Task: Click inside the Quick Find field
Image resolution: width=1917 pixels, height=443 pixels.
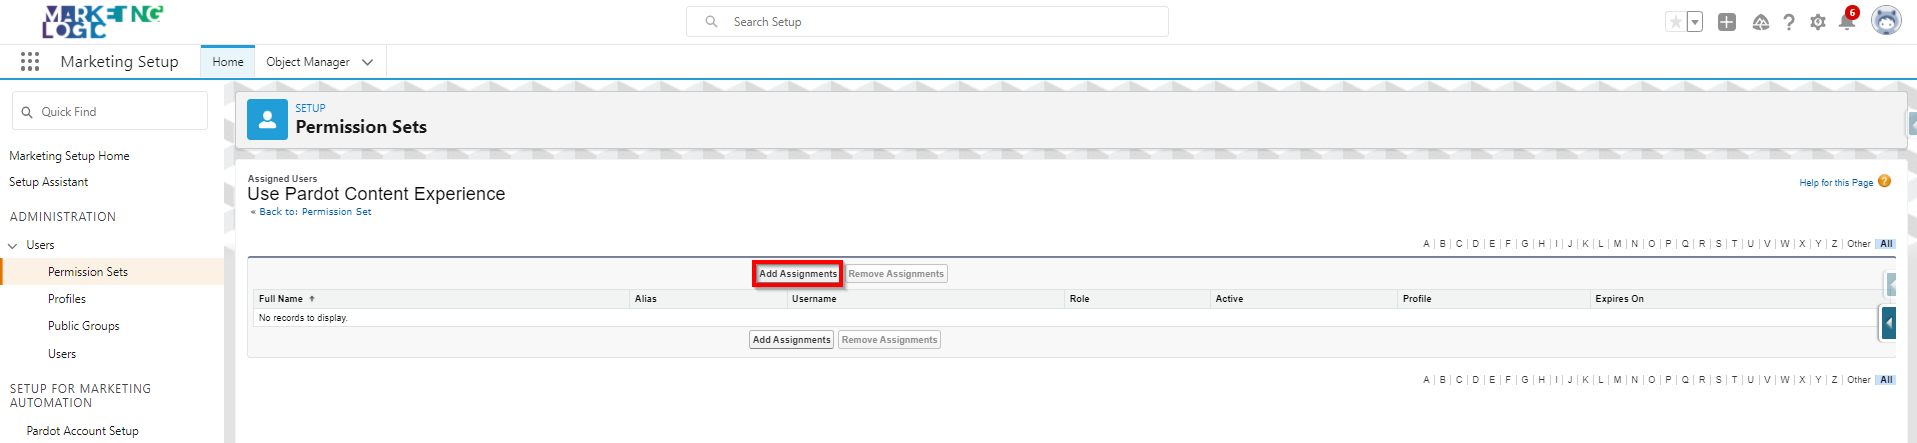Action: (110, 111)
